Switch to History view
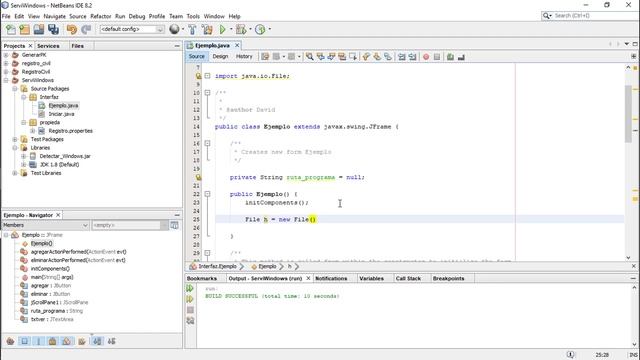640x360 pixels. [244, 56]
